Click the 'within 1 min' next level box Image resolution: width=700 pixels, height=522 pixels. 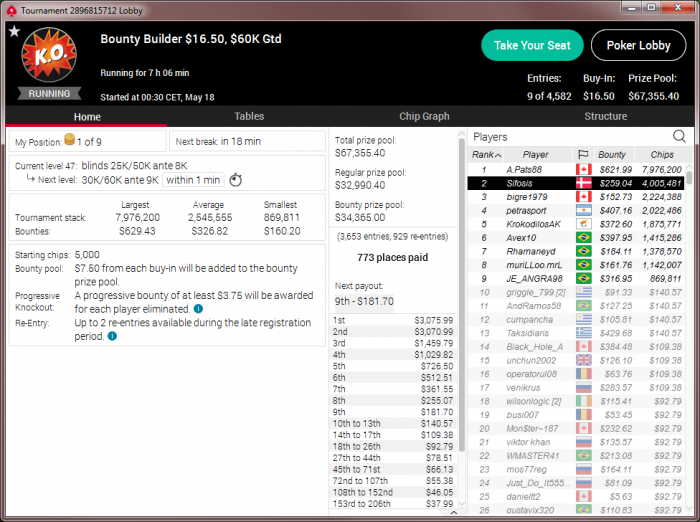[193, 180]
